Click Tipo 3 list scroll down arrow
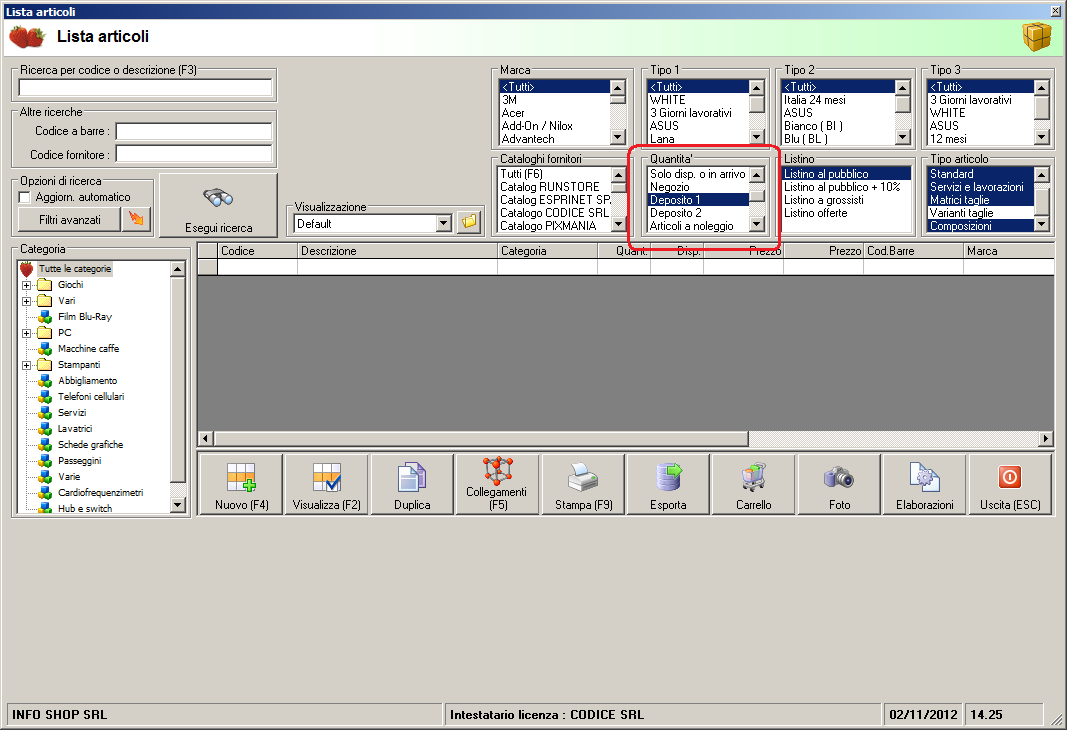The image size is (1067, 730). pyautogui.click(x=1041, y=137)
